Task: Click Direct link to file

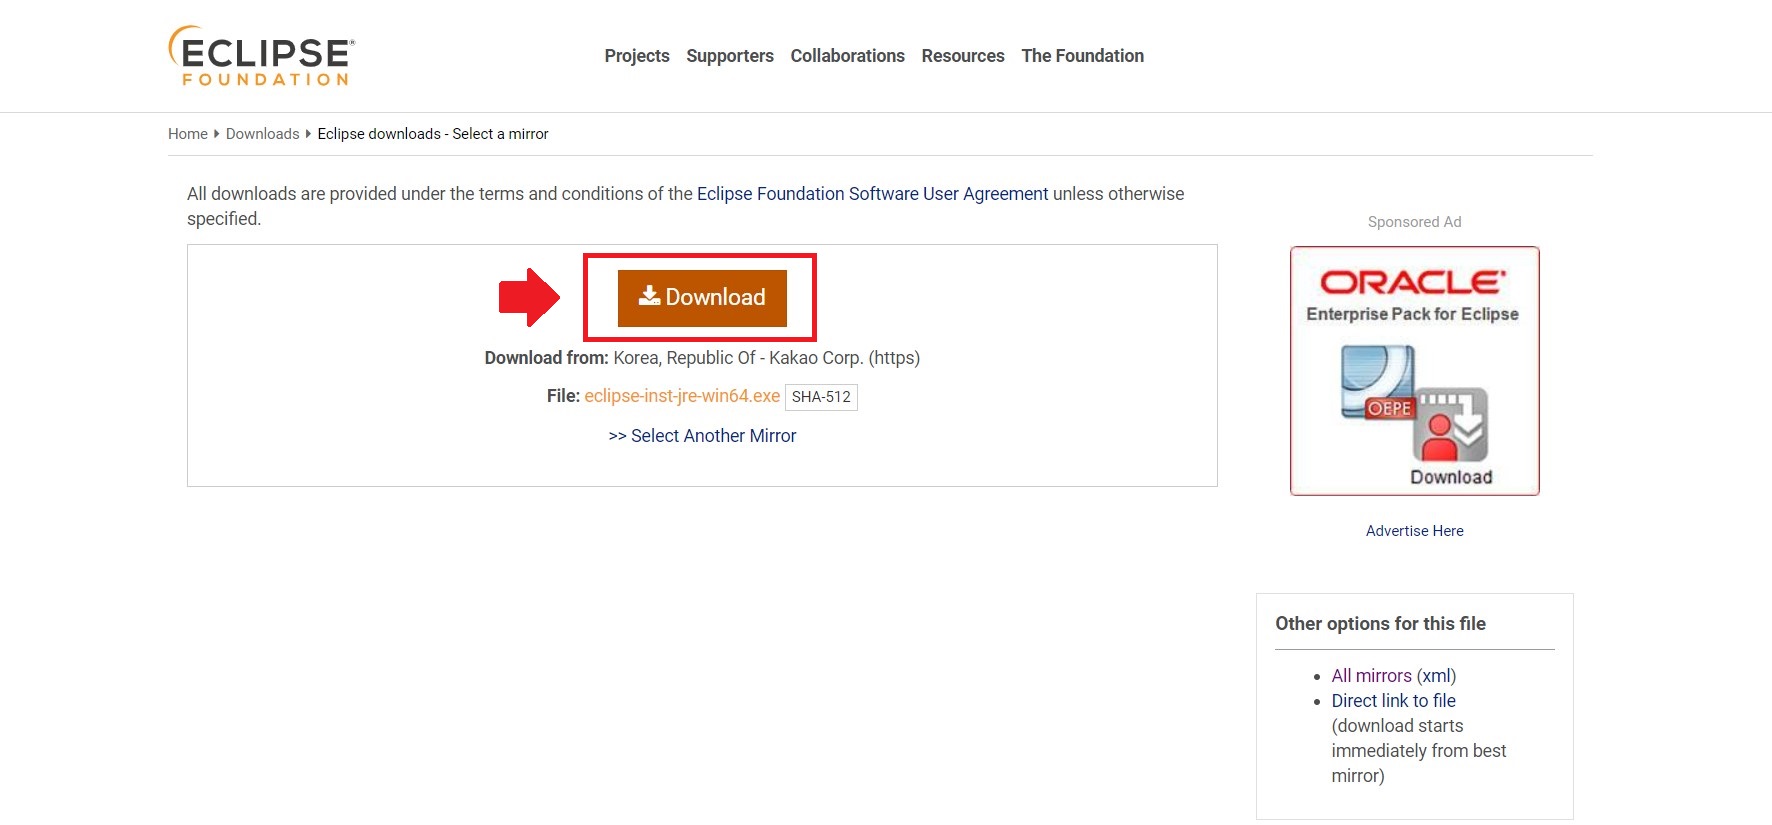Action: [x=1393, y=701]
